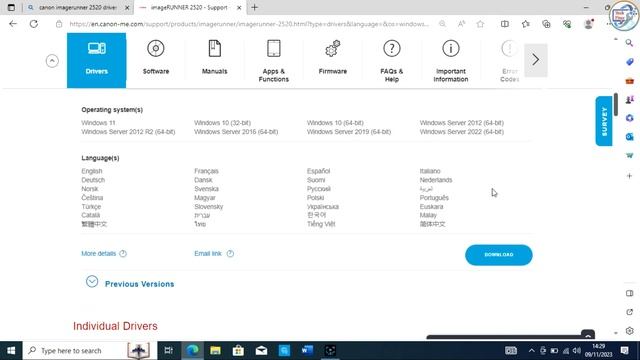The image size is (640, 360).
Task: Click 'Windows 10 (64-bit)' text
Action: point(335,123)
